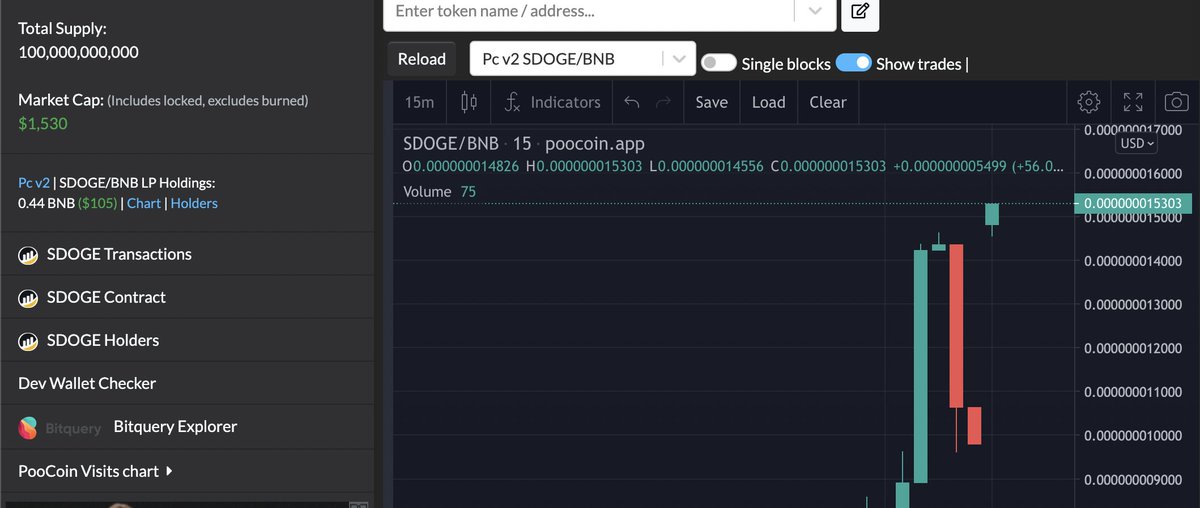
Task: Open SDOGE Holders link
Action: pos(103,341)
